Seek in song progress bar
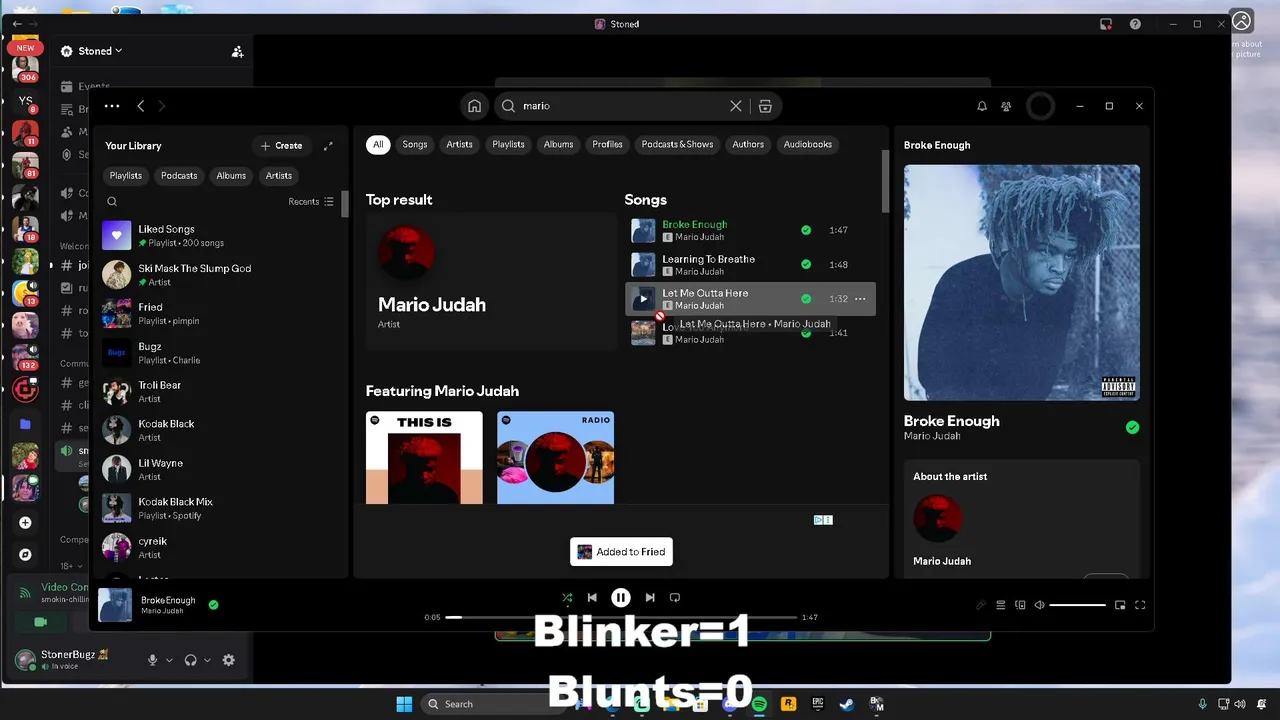The height and width of the screenshot is (720, 1280). point(621,617)
